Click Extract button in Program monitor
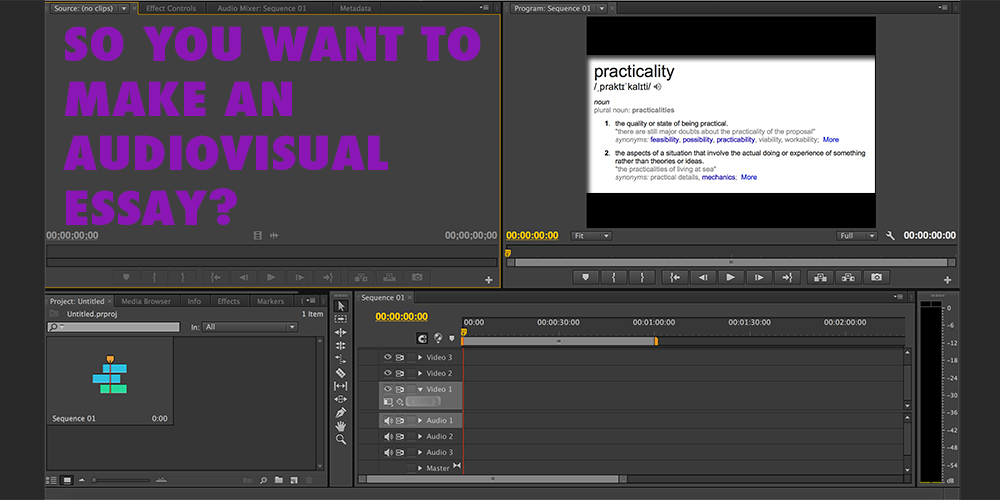The width and height of the screenshot is (1000, 500). pos(848,277)
